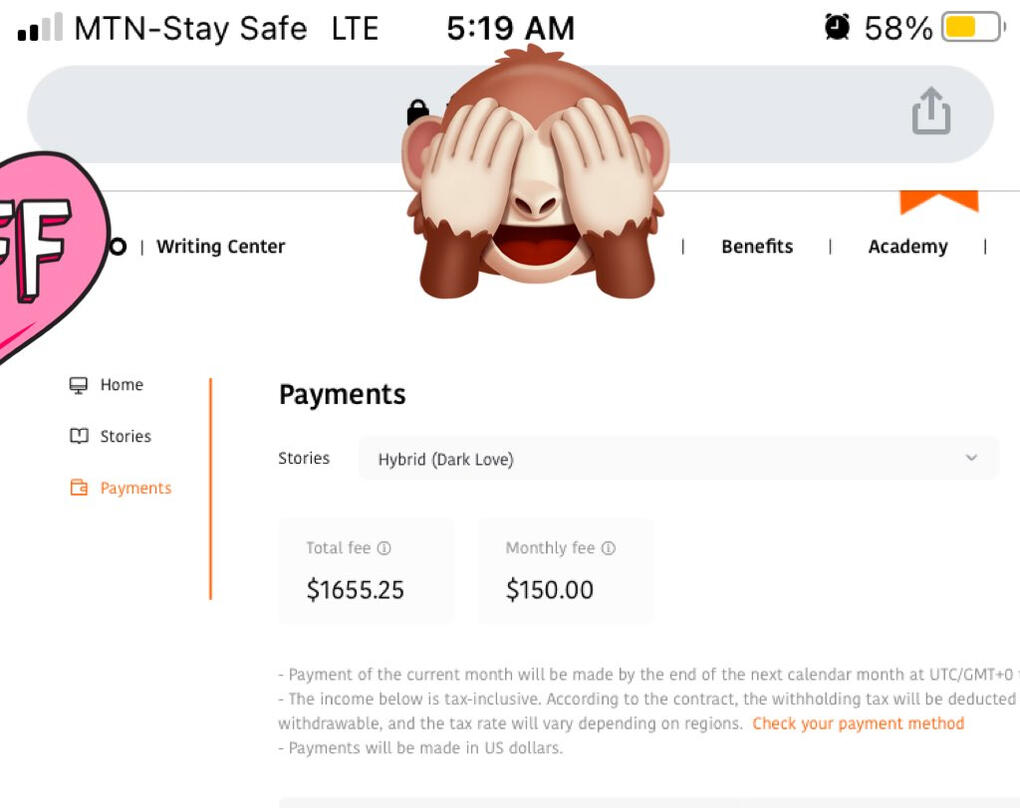Click the $1655.25 Total fee card

[x=366, y=571]
